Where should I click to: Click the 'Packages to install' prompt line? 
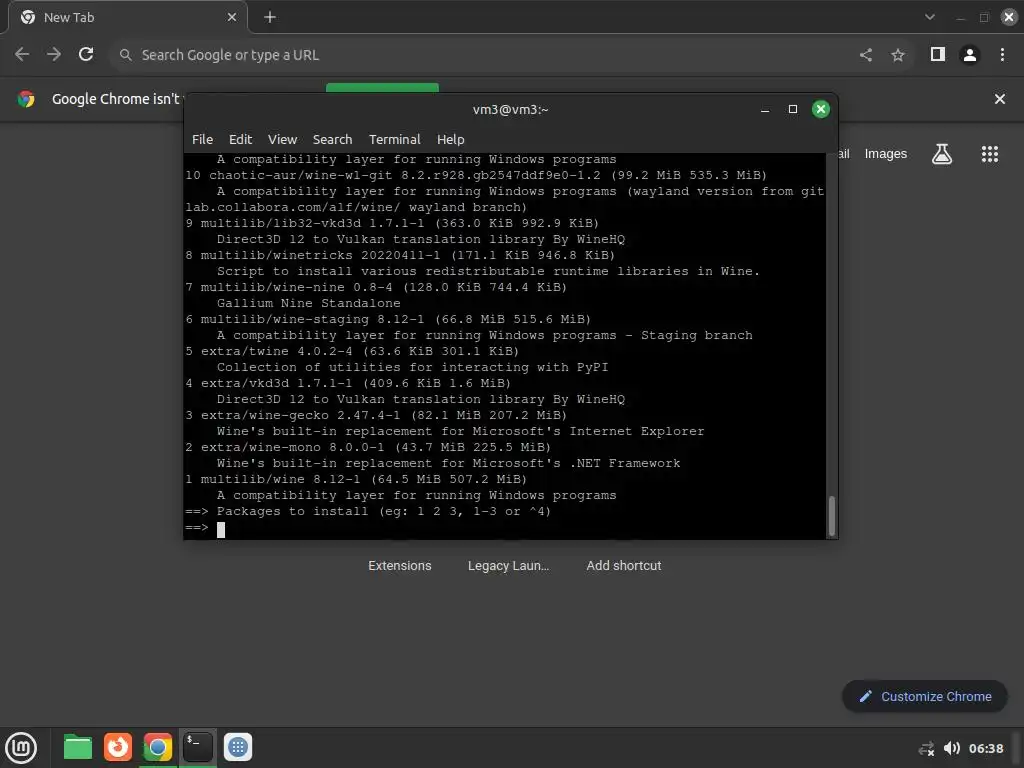(368, 511)
